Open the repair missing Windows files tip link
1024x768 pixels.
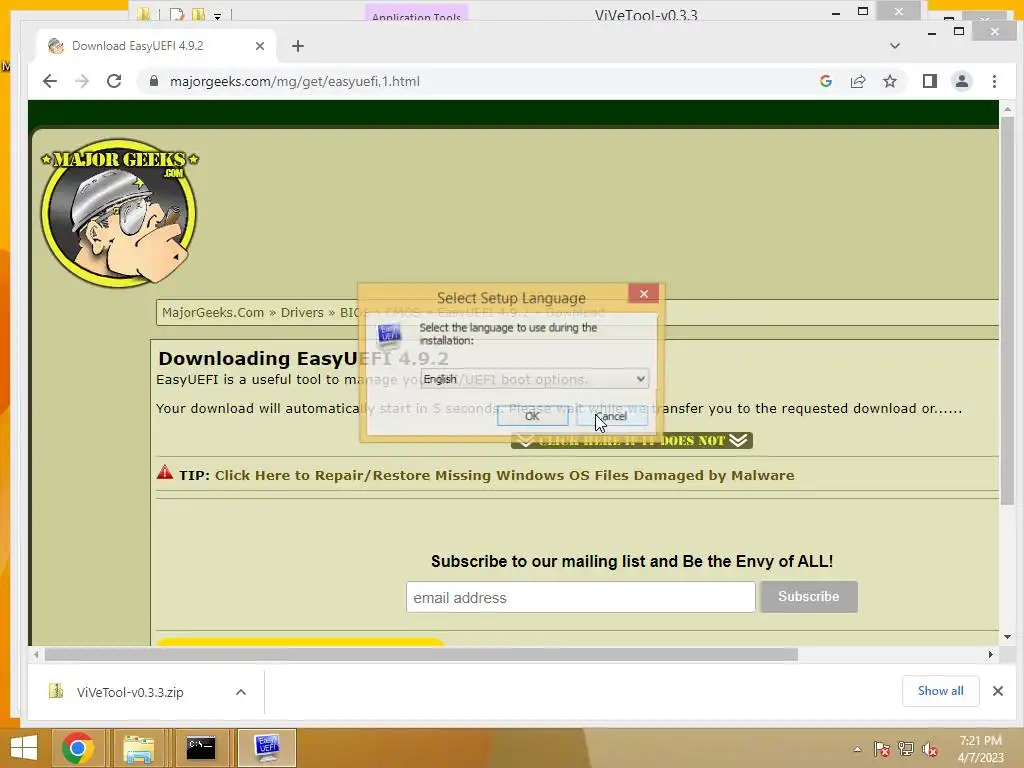tap(504, 475)
